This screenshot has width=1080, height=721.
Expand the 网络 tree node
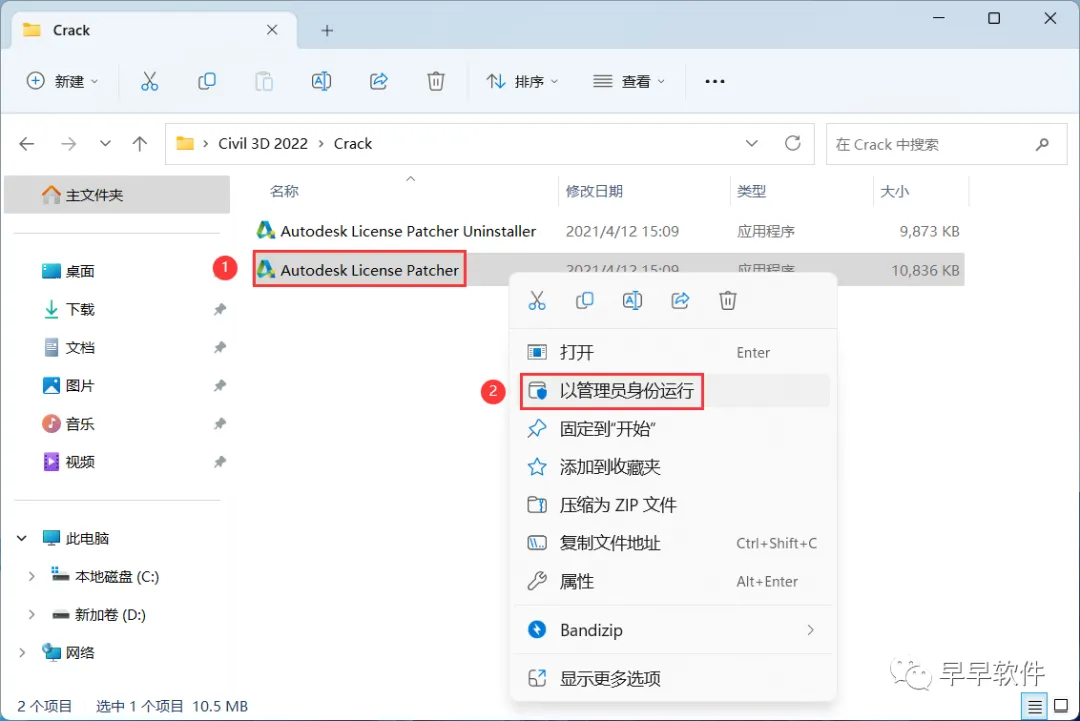tap(22, 652)
